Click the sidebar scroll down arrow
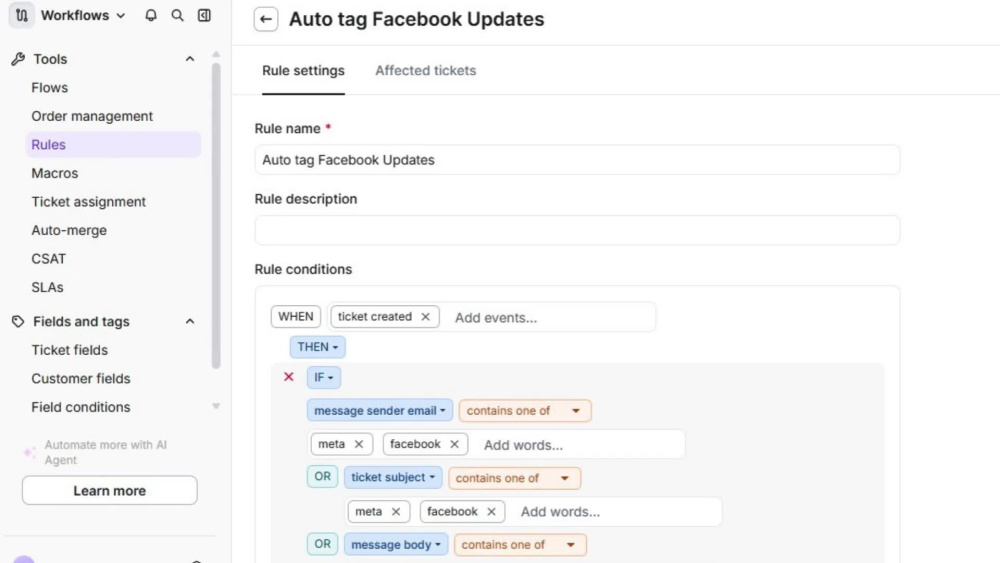This screenshot has width=1000, height=563. (x=216, y=406)
